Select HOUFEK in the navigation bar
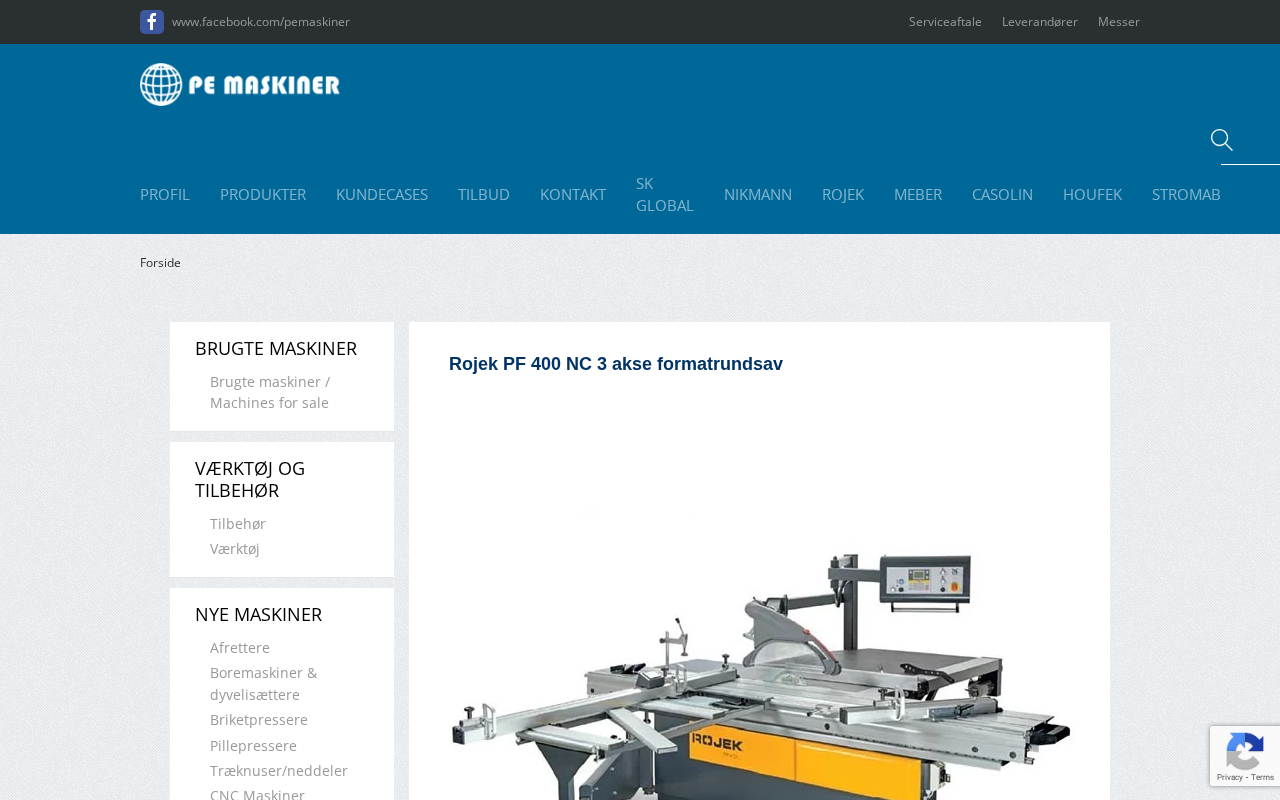Viewport: 1280px width, 800px height. coord(1092,194)
